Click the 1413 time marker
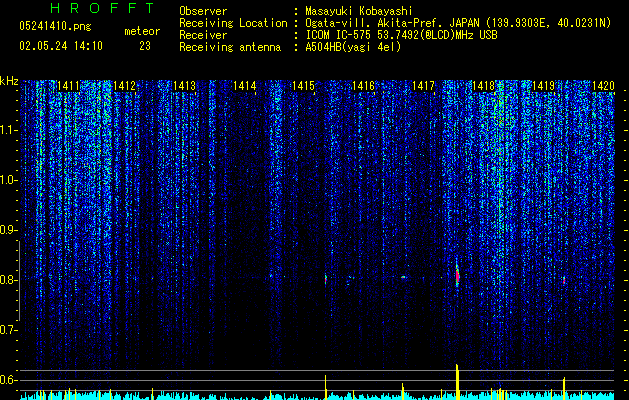 (185, 86)
